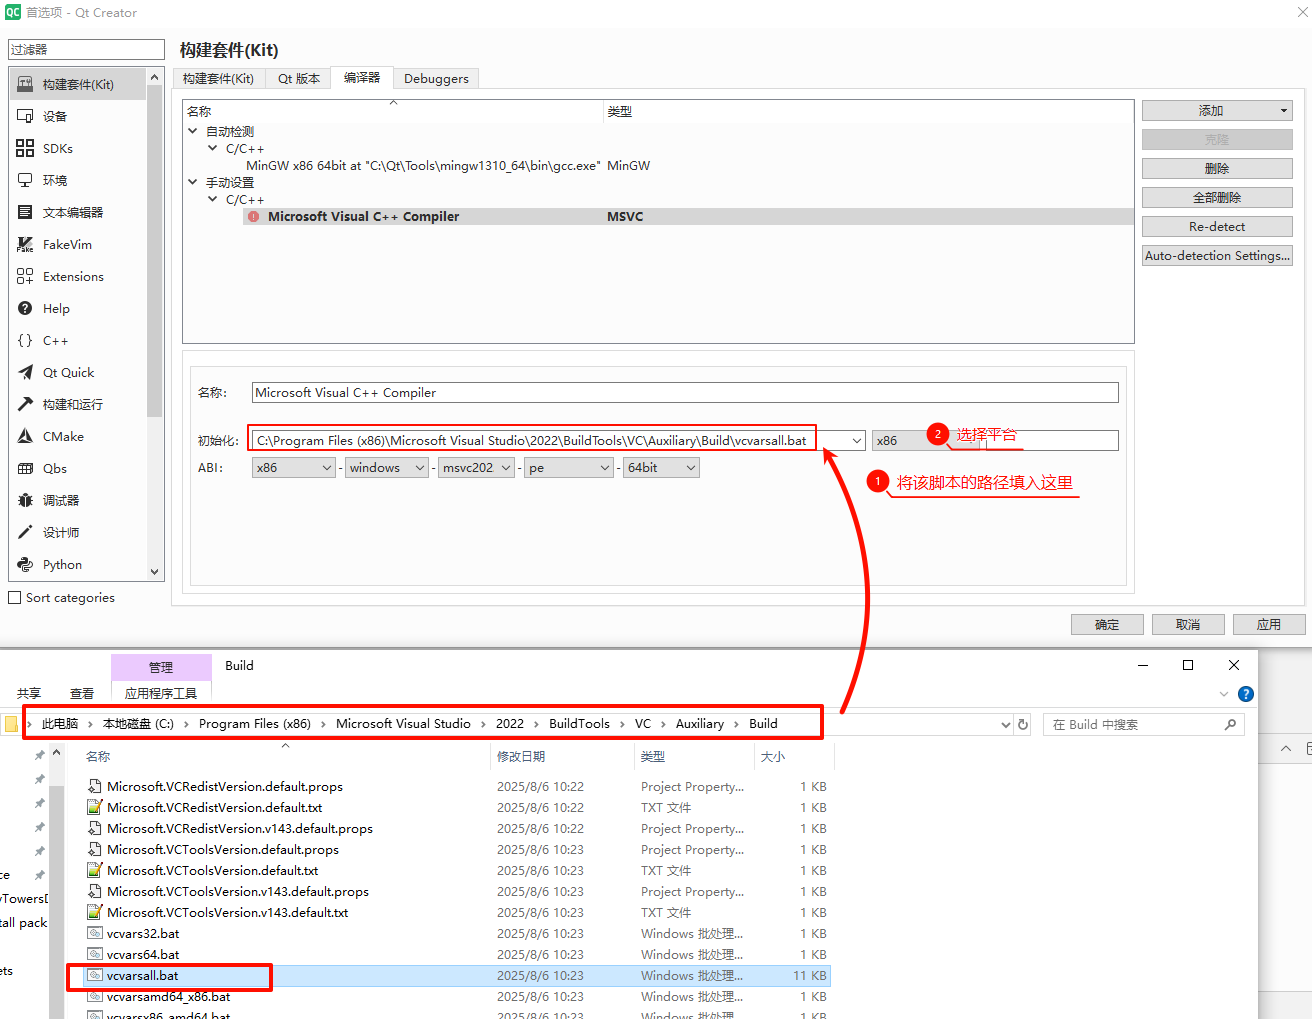Click the 全部删除 remove all button
This screenshot has width=1312, height=1019.
(x=1217, y=198)
